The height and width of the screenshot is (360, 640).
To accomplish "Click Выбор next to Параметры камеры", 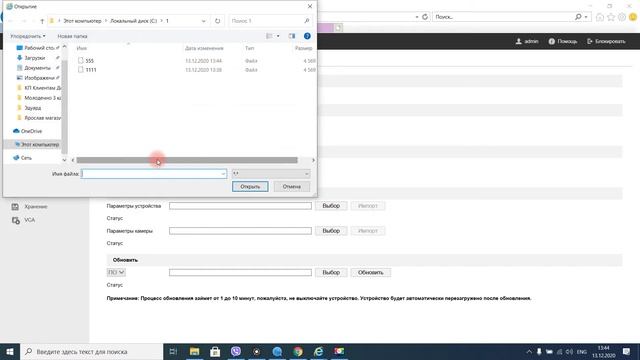I will (331, 231).
